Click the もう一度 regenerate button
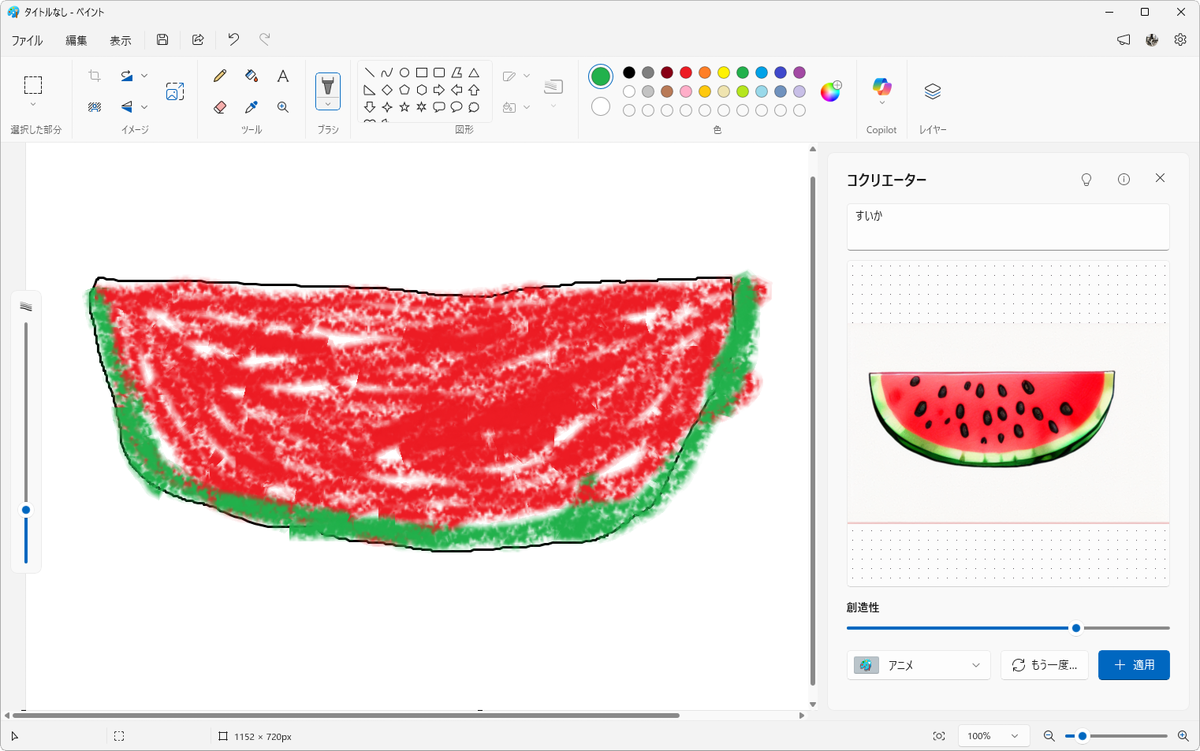The image size is (1200, 751). pos(1044,665)
